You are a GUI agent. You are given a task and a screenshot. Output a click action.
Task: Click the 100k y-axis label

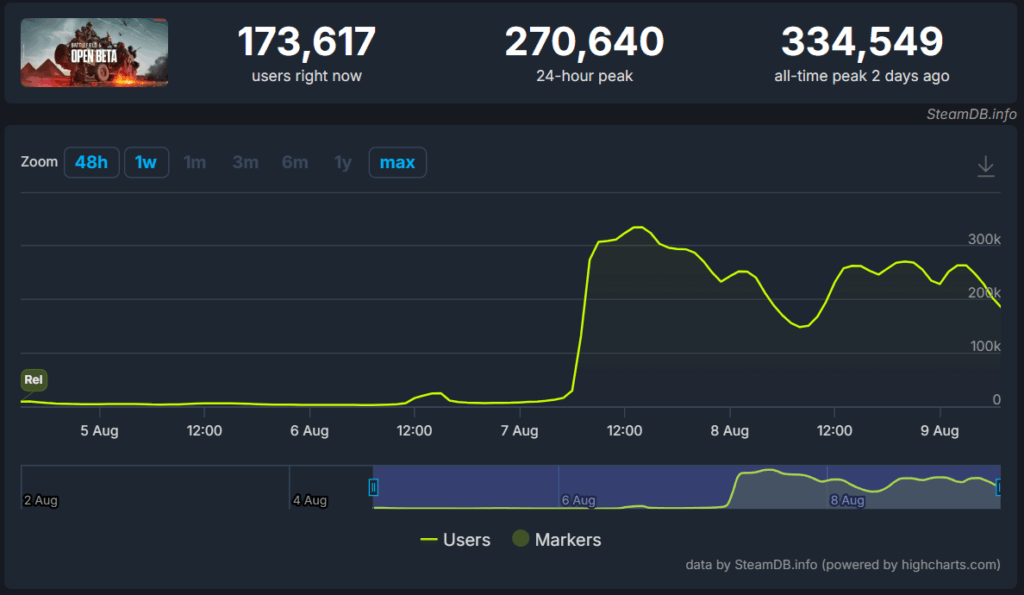[985, 346]
